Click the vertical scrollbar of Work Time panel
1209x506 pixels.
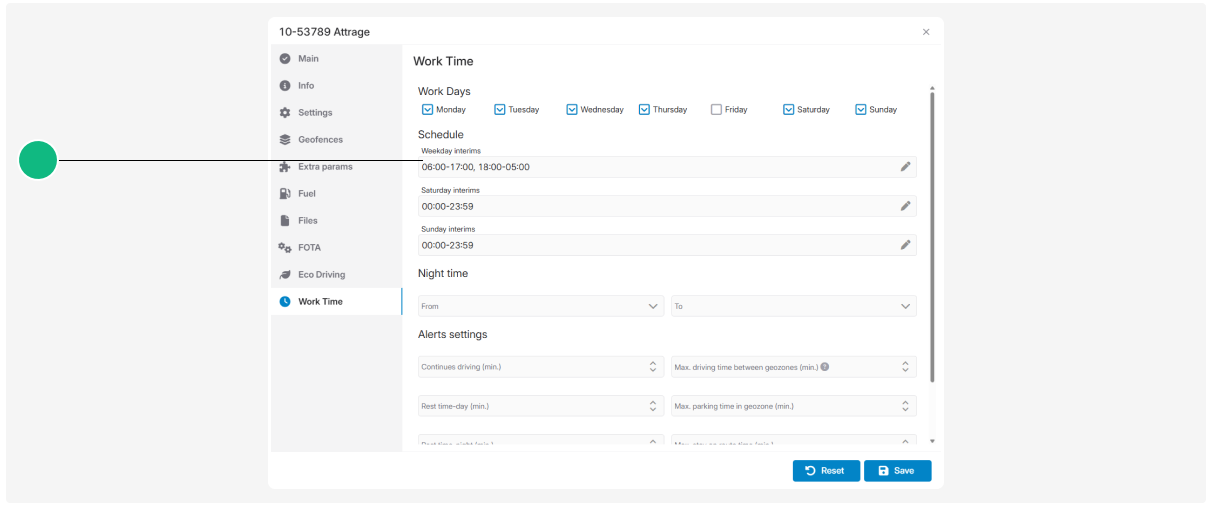[932, 236]
